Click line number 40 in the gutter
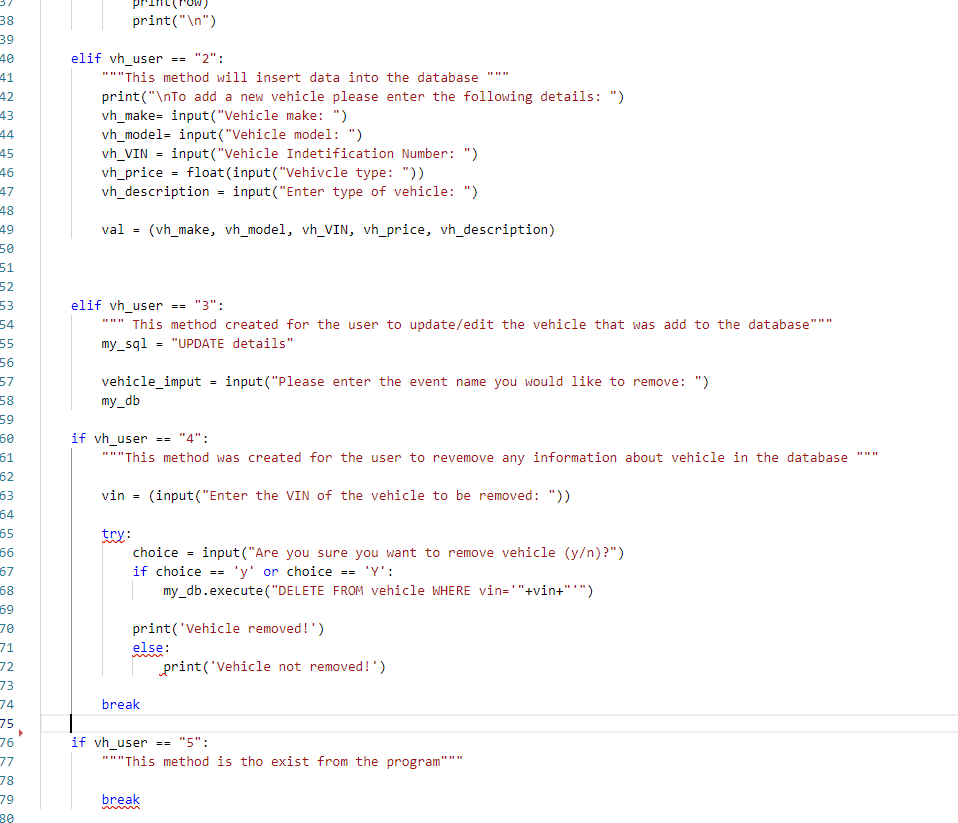This screenshot has width=958, height=823. click(7, 59)
